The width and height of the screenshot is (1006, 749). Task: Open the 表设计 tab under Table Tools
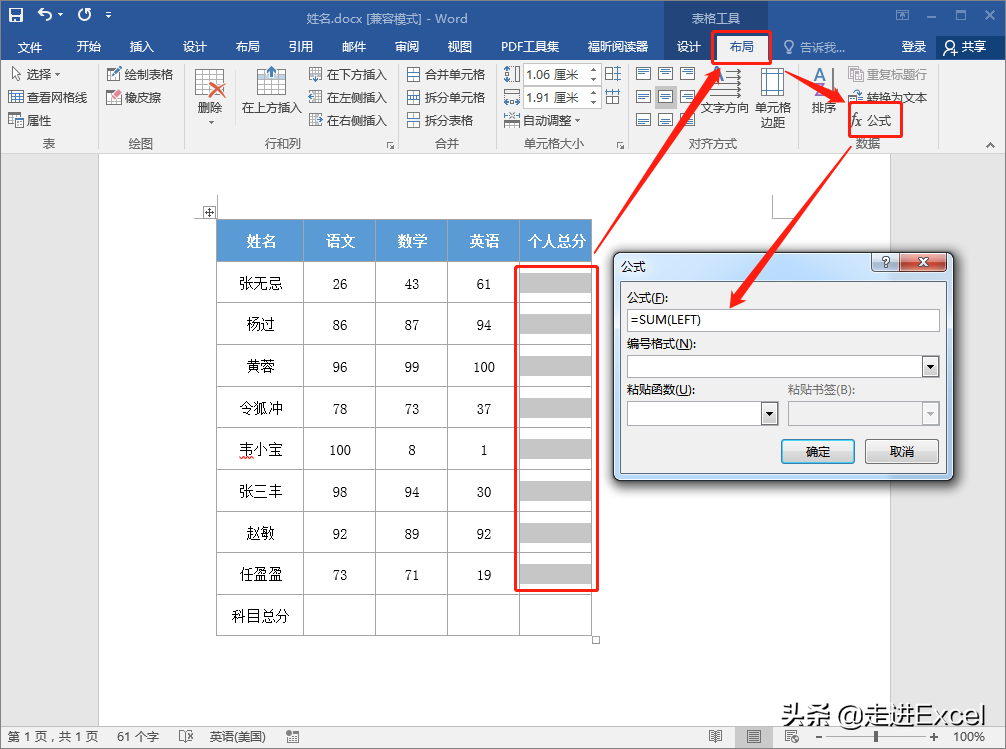688,46
